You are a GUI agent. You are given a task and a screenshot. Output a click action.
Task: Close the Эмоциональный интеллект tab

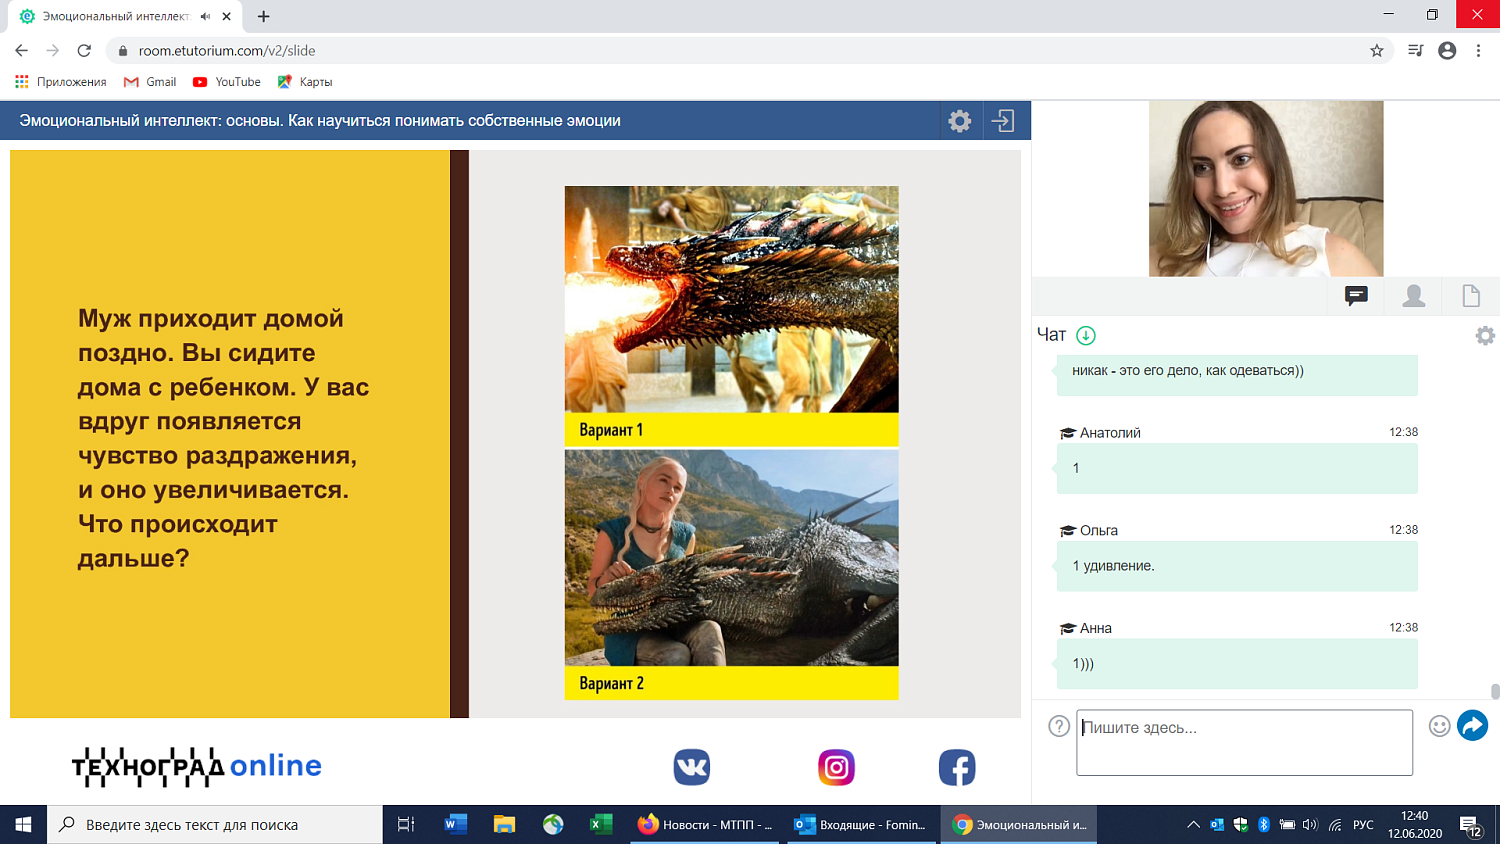(227, 16)
